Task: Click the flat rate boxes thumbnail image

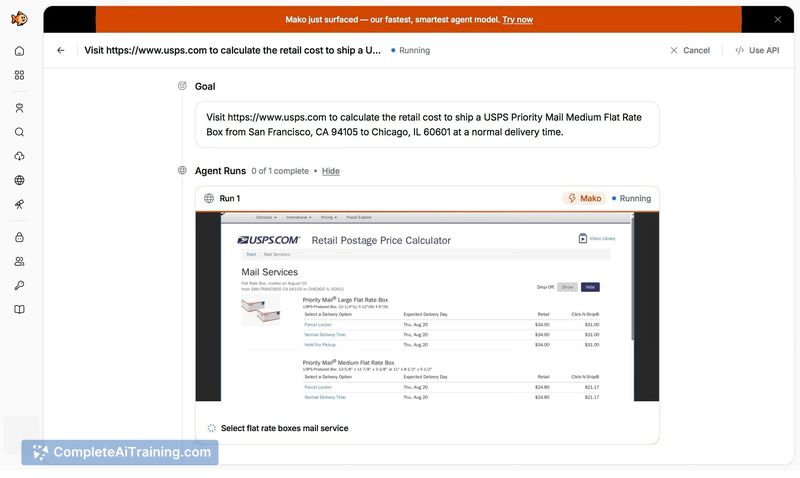Action: pyautogui.click(x=261, y=310)
